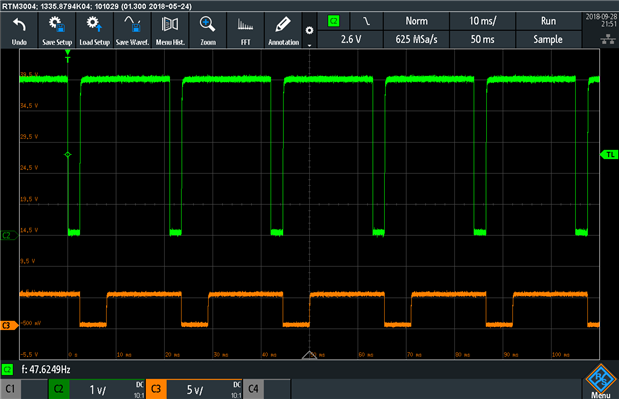619x399 pixels.
Task: Change the falling edge trigger slope
Action: [x=366, y=21]
